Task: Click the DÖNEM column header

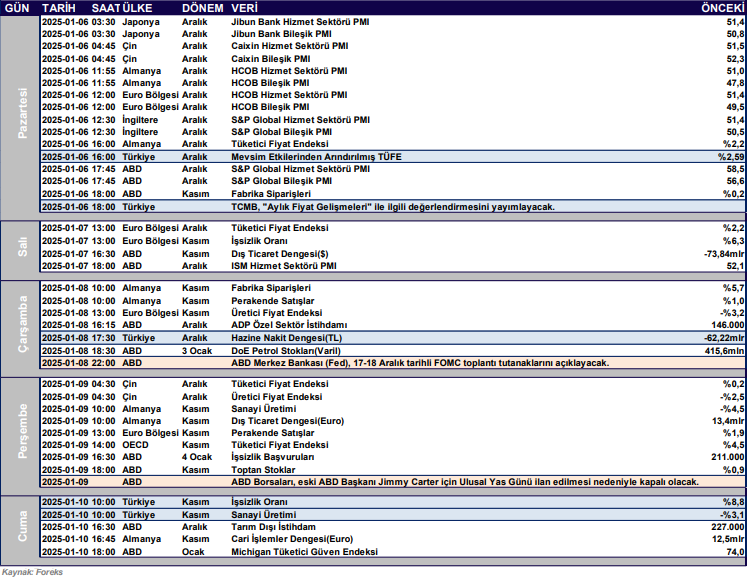Action: (202, 8)
